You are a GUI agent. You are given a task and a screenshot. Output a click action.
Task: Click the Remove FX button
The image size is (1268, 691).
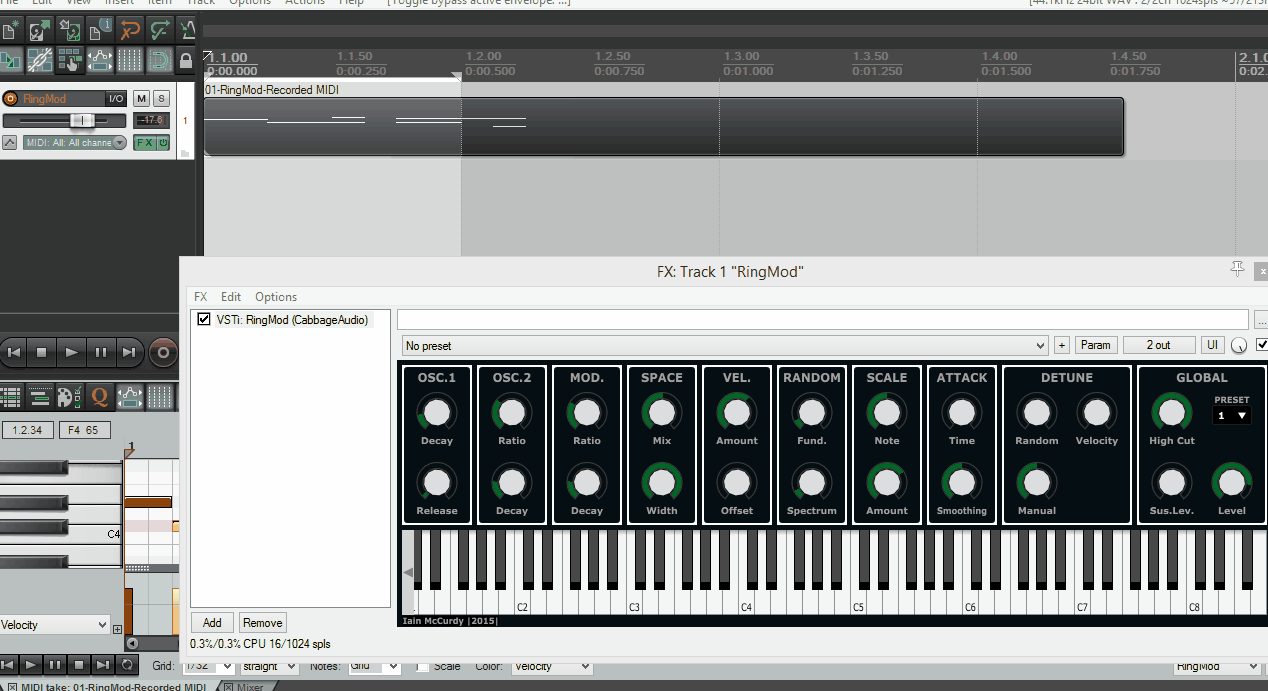(x=262, y=622)
